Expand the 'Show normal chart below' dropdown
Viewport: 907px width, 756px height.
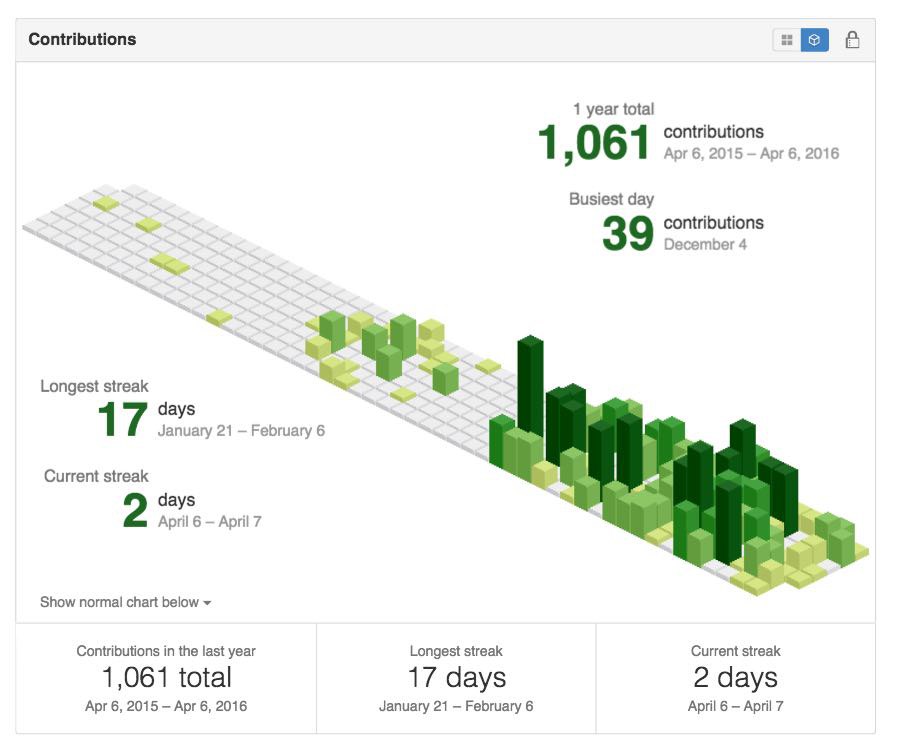pos(125,602)
